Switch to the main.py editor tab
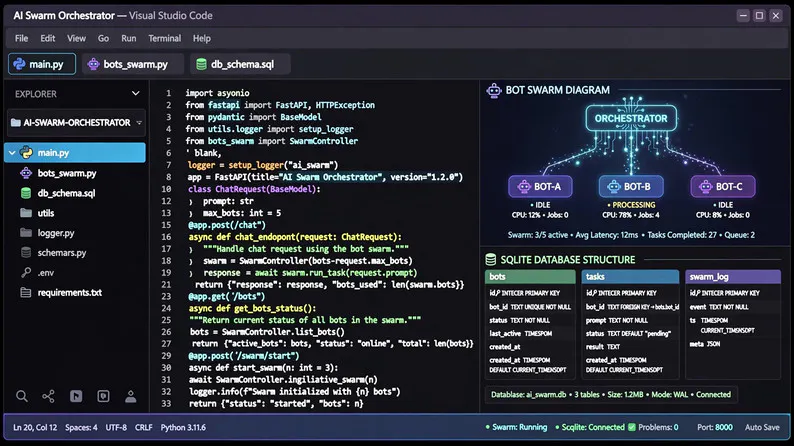 42,64
